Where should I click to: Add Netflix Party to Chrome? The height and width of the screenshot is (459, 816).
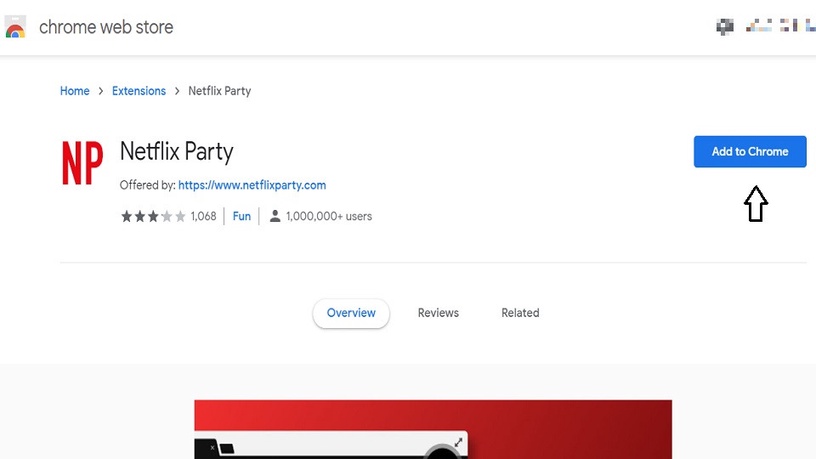pyautogui.click(x=750, y=151)
